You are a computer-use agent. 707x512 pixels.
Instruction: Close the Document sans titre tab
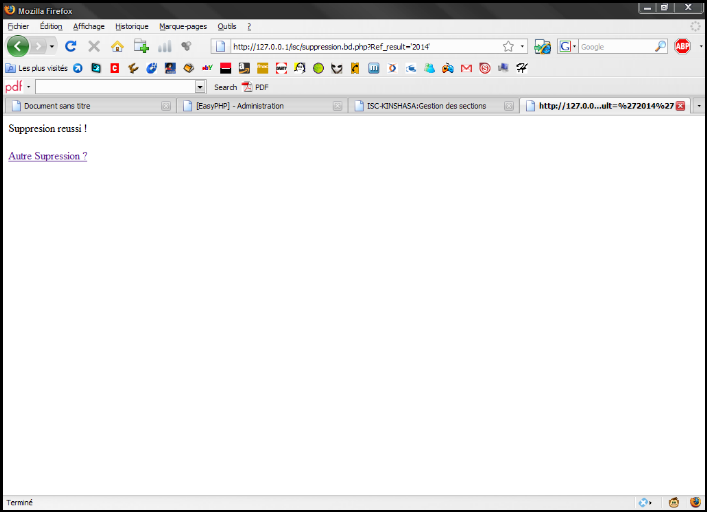[x=166, y=106]
